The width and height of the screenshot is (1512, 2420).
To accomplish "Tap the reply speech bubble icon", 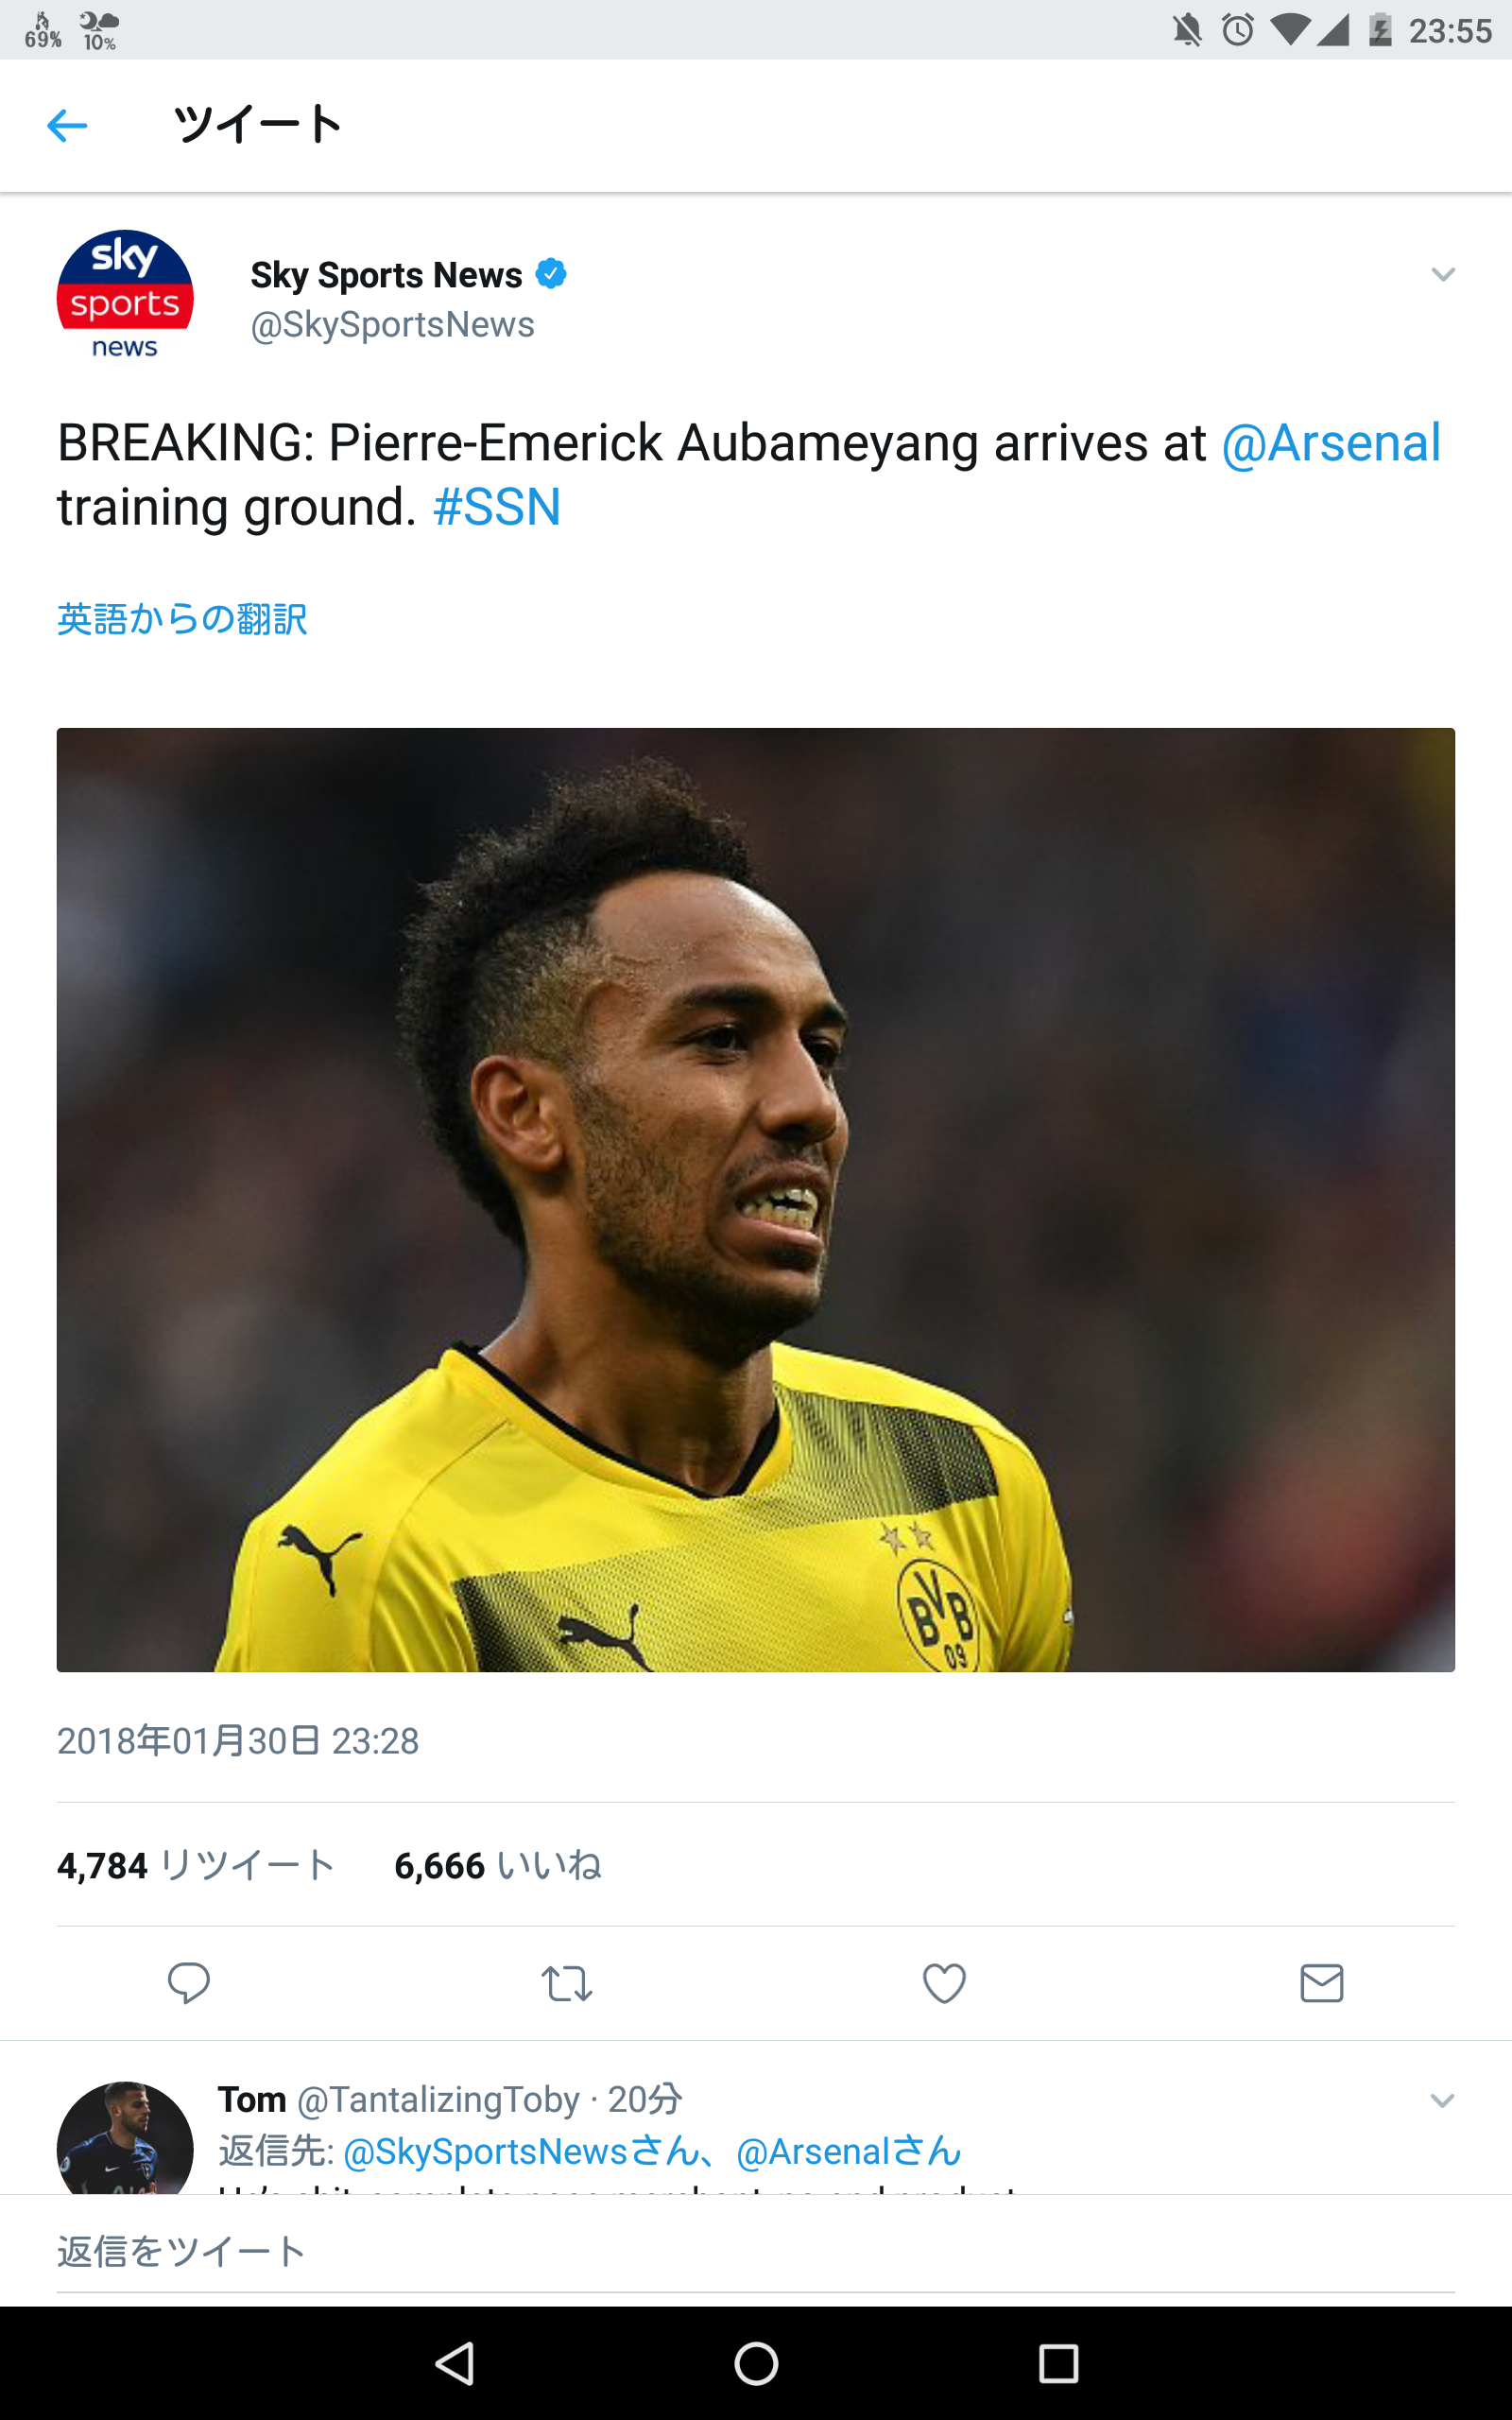I will pyautogui.click(x=188, y=1982).
